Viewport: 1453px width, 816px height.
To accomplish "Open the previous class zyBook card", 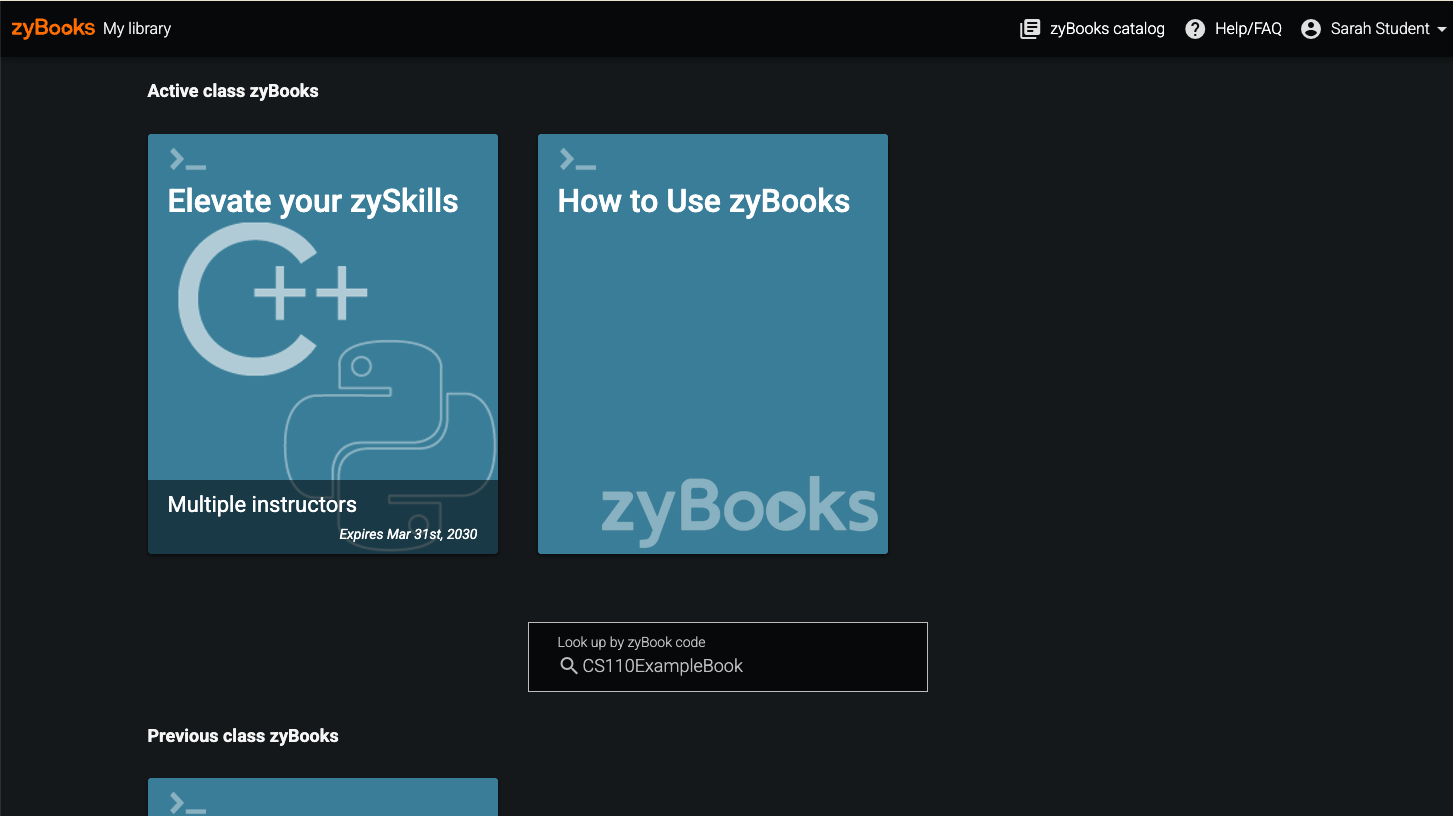I will click(323, 797).
